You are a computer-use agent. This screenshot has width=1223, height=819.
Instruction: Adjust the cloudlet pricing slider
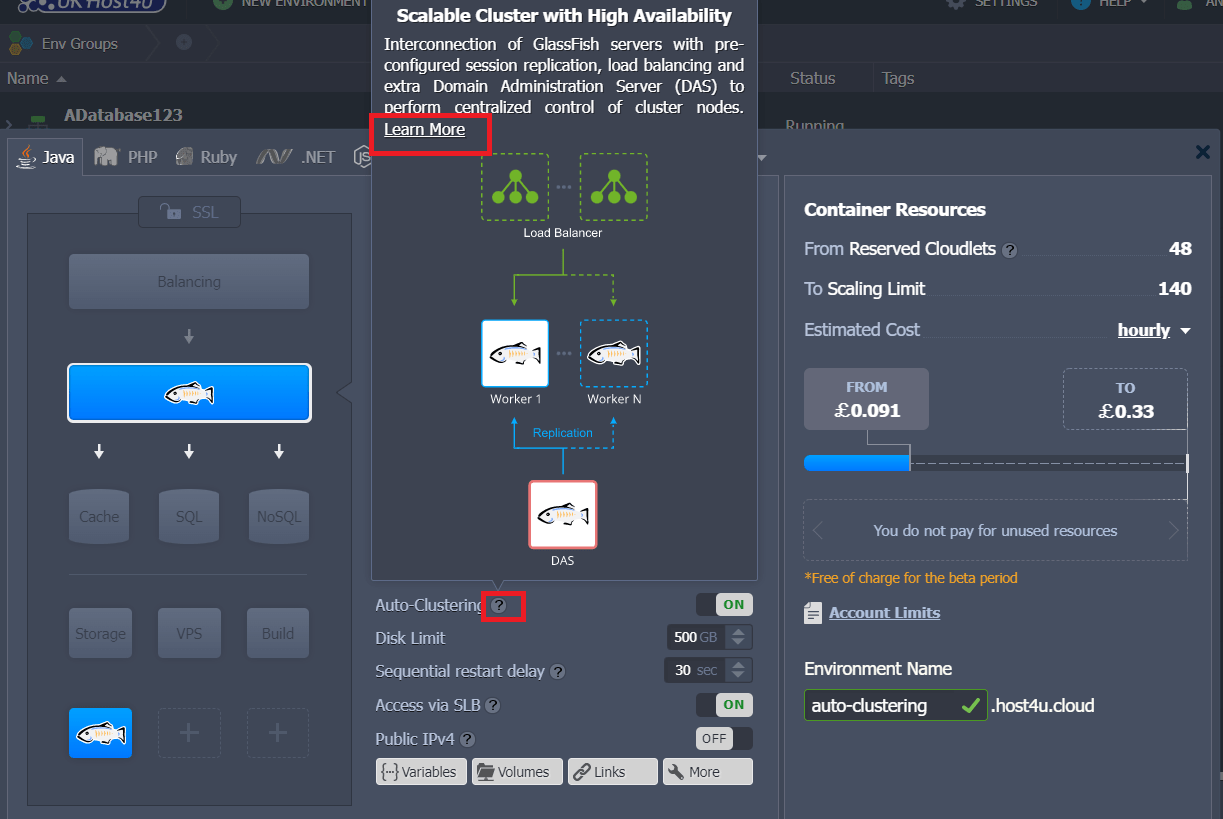[x=910, y=462]
